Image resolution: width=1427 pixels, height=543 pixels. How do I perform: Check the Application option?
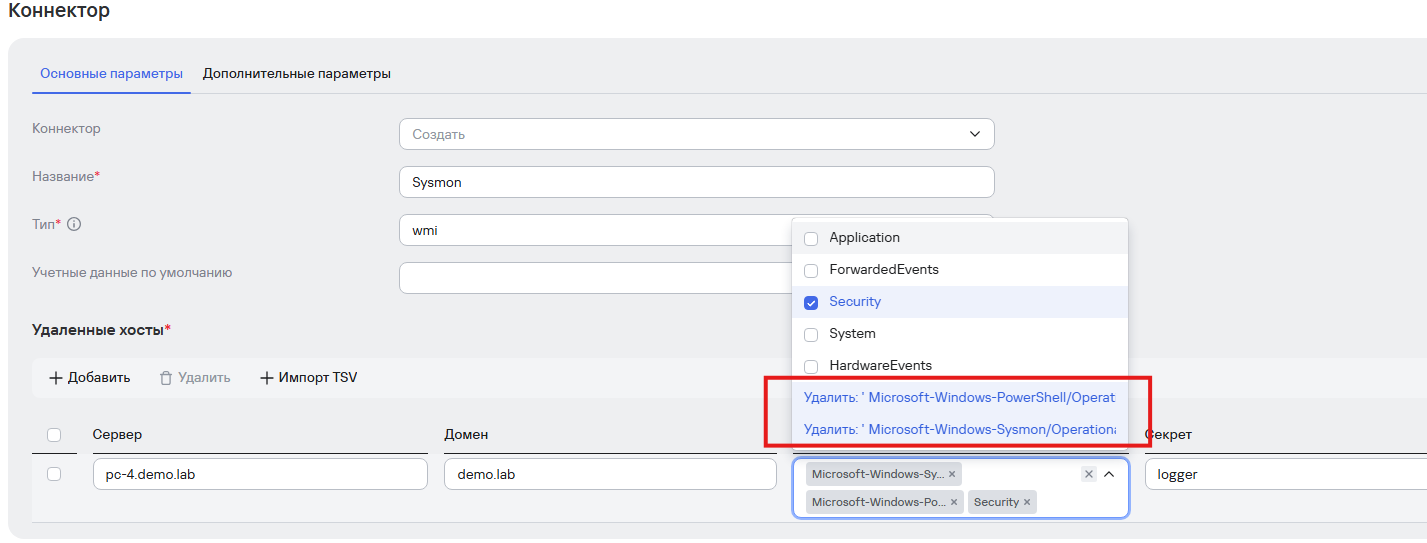pos(811,238)
